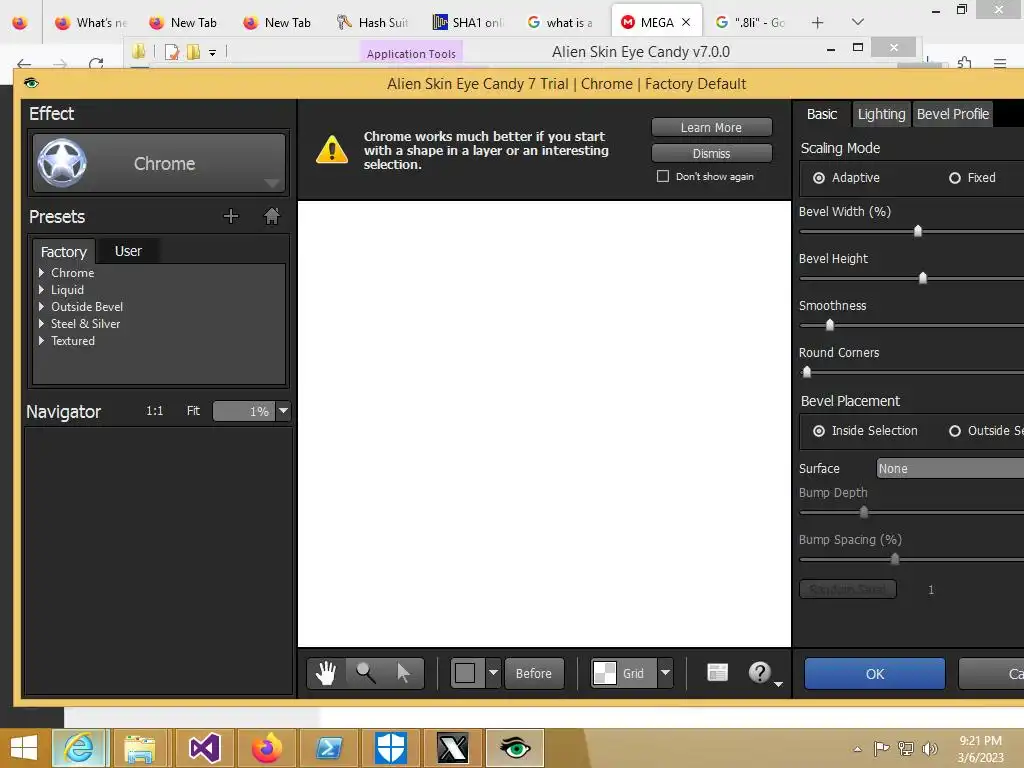Select the arrow pointer tool
This screenshot has height=768, width=1024.
(404, 673)
